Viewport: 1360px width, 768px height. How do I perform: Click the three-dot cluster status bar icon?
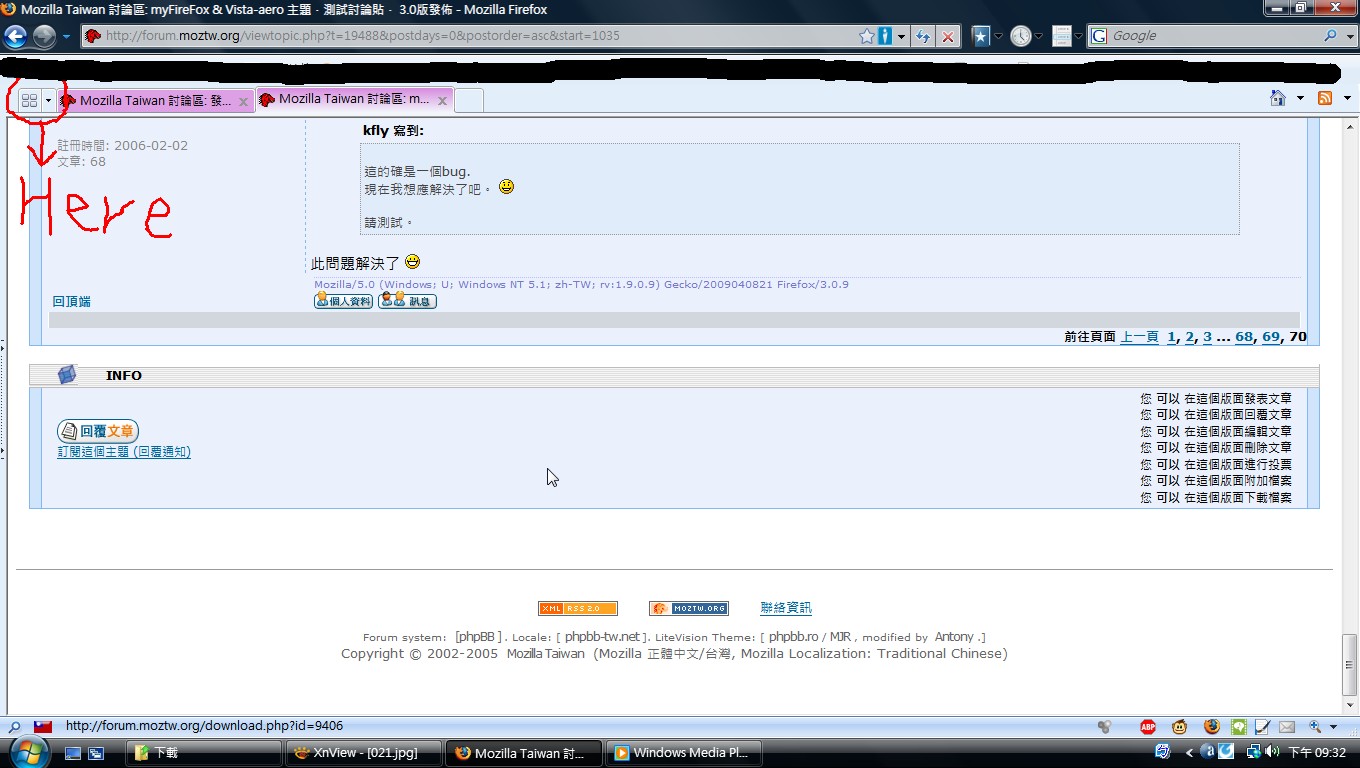coord(1105,727)
